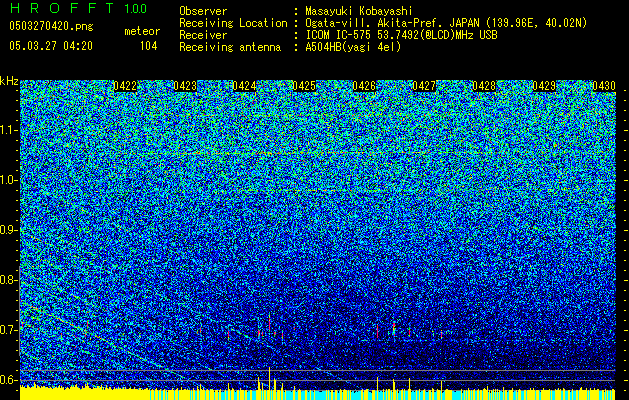629x400 pixels.
Task: Click the meteor count value 104
Action: [148, 46]
